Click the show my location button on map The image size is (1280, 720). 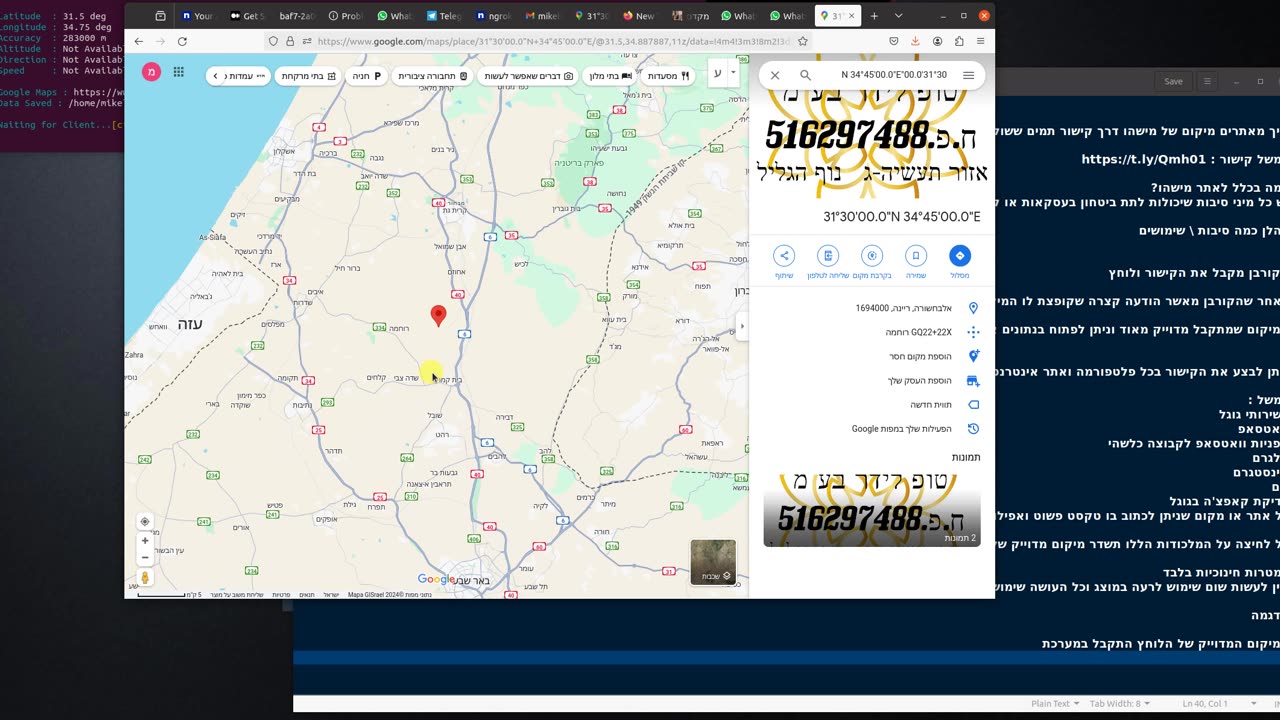coord(145,522)
